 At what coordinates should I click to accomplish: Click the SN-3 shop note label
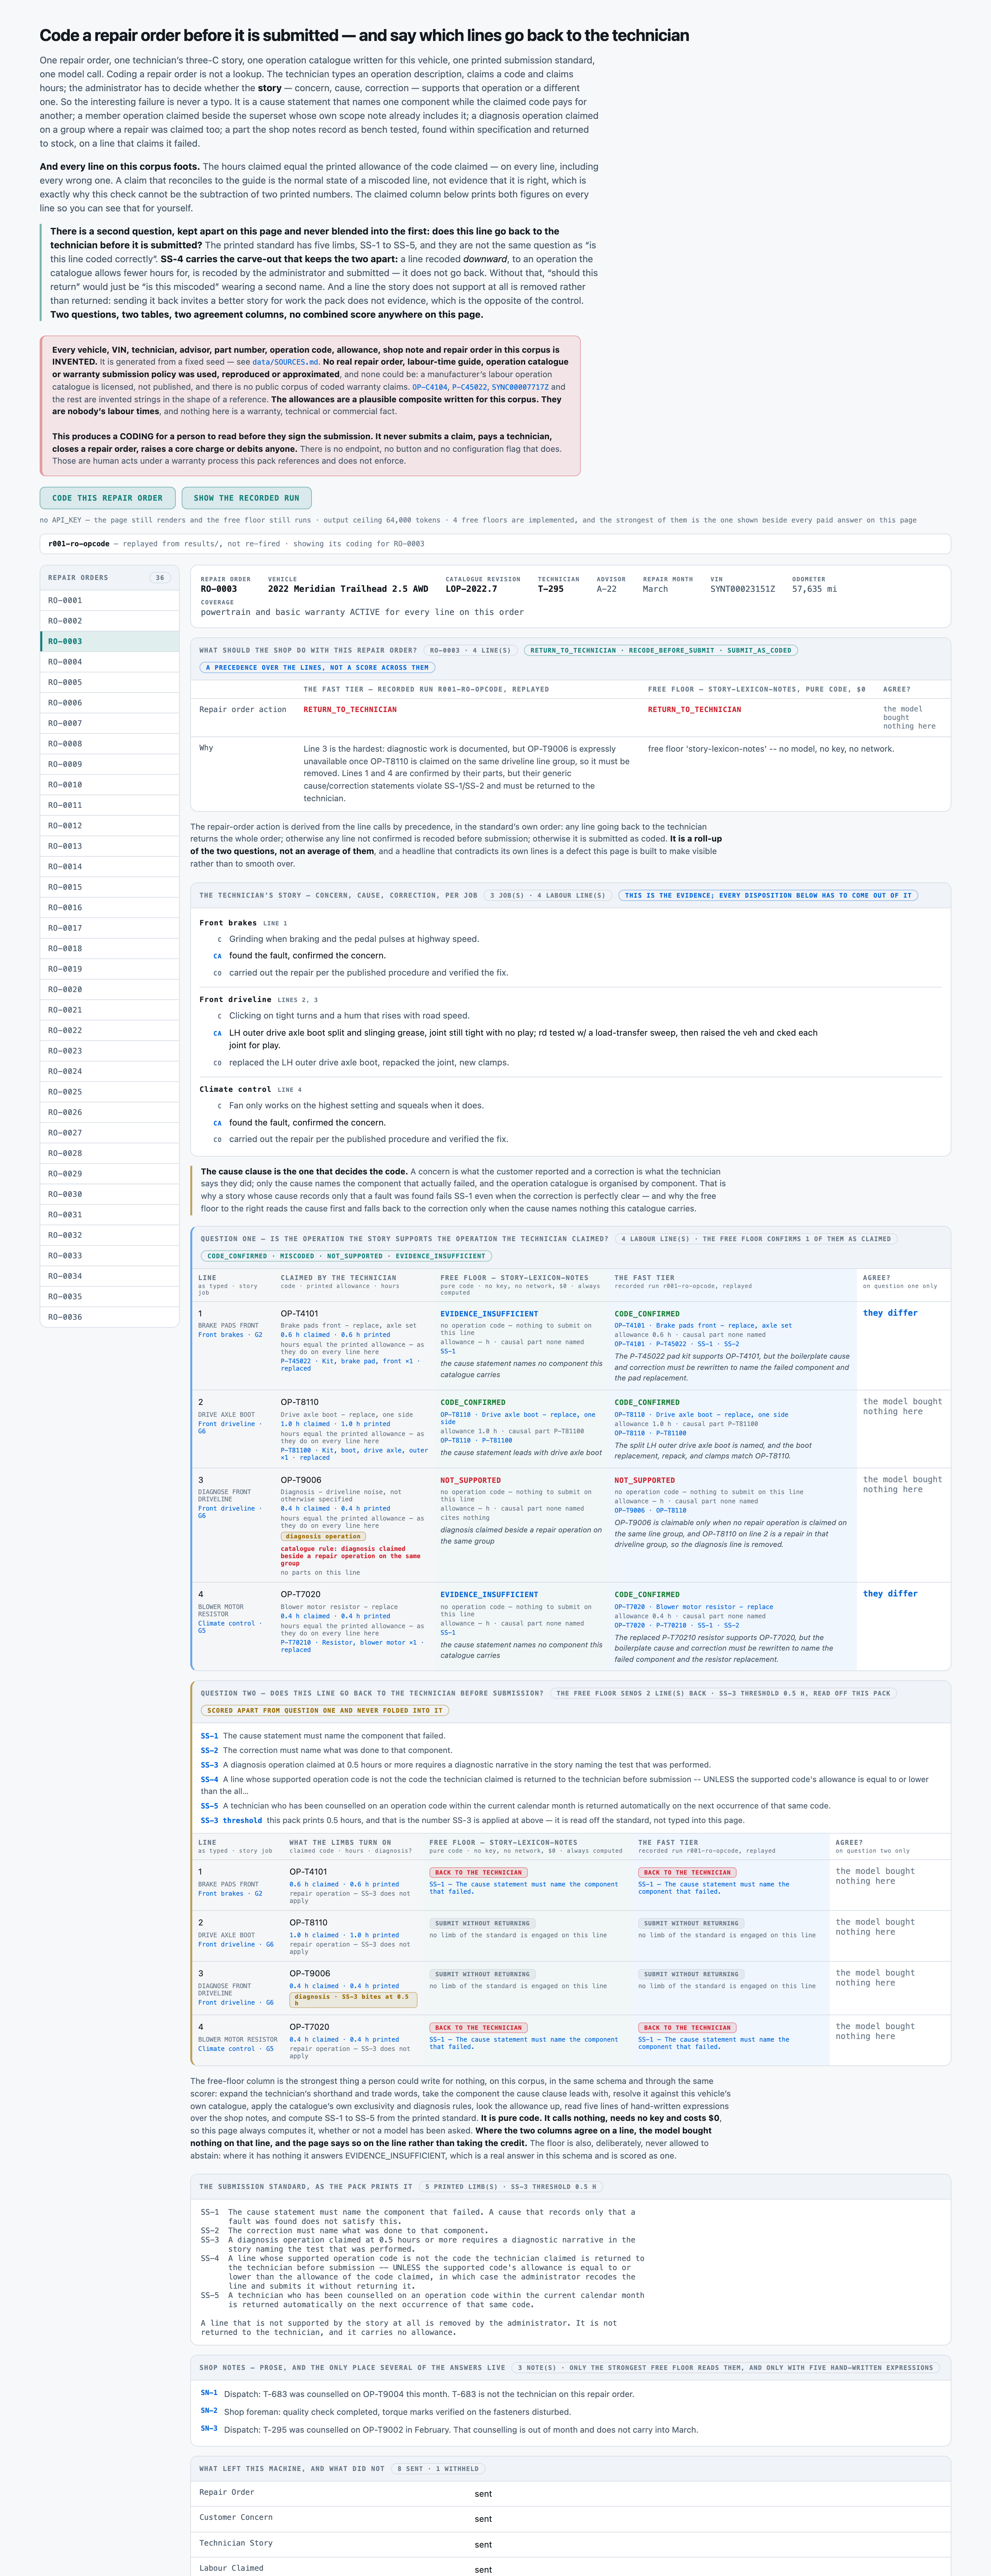pos(209,2428)
